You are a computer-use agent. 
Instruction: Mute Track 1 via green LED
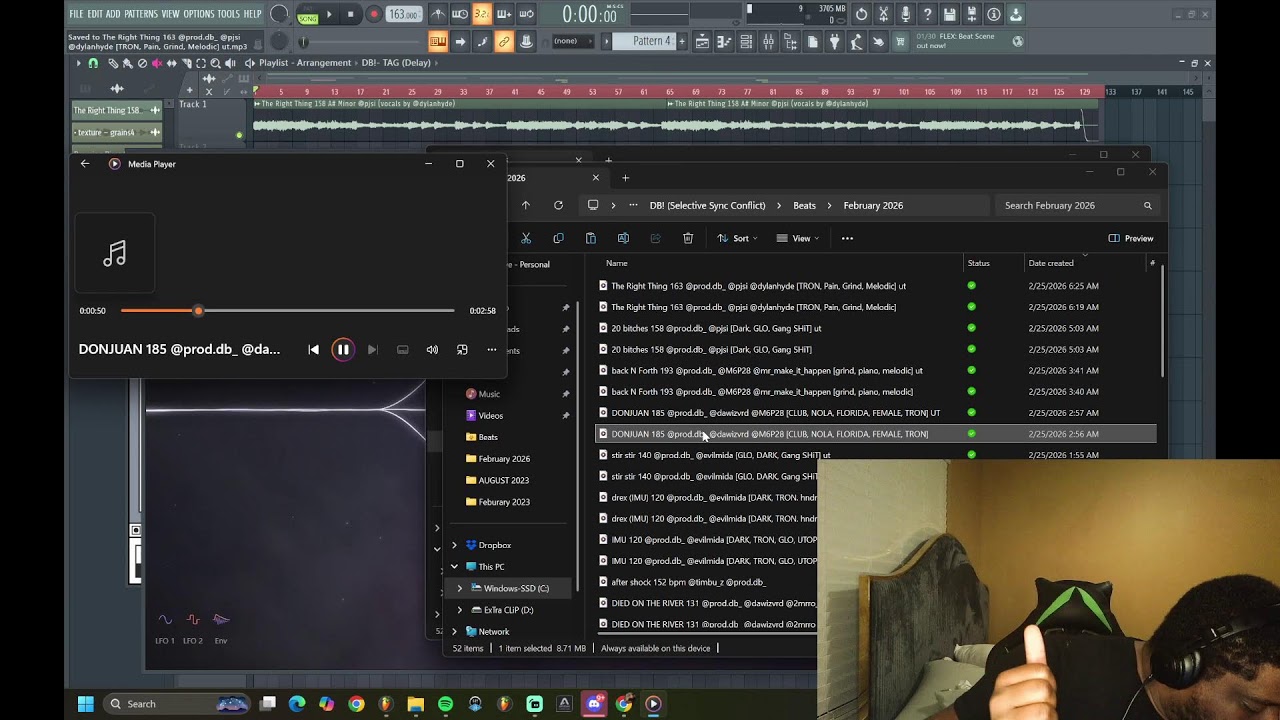coord(239,135)
